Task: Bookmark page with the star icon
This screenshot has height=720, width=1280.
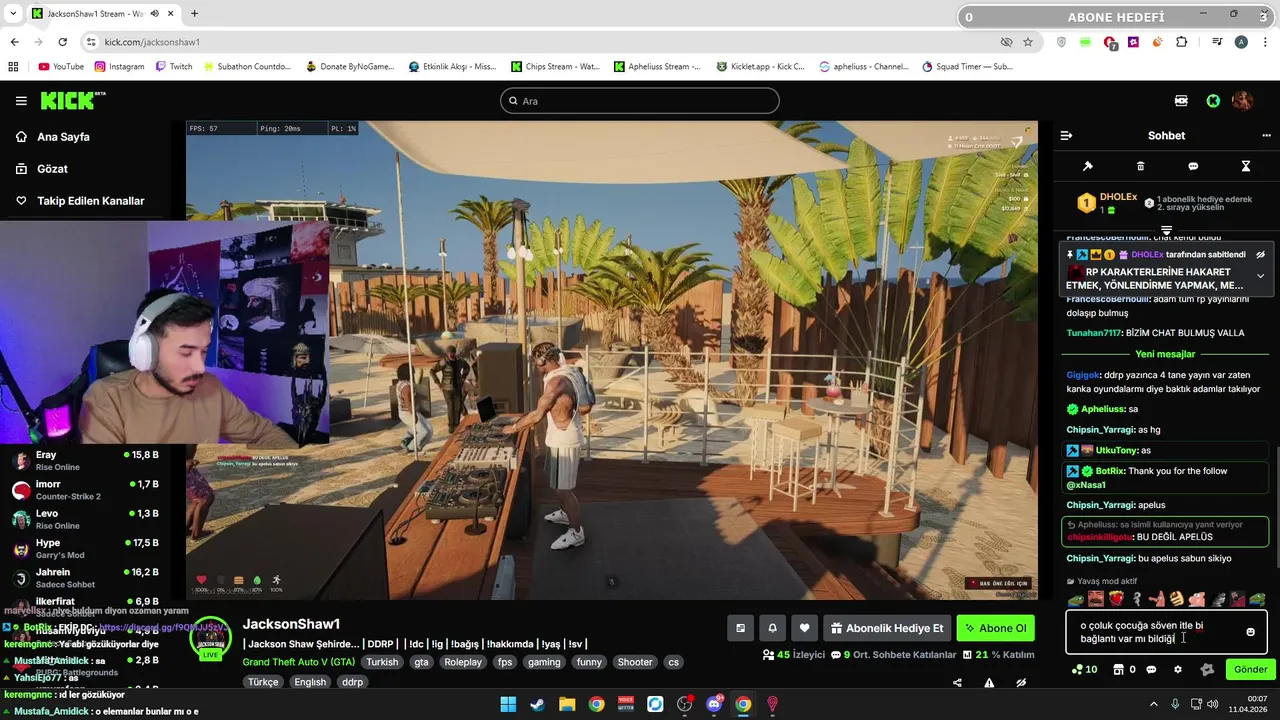Action: [x=1028, y=42]
